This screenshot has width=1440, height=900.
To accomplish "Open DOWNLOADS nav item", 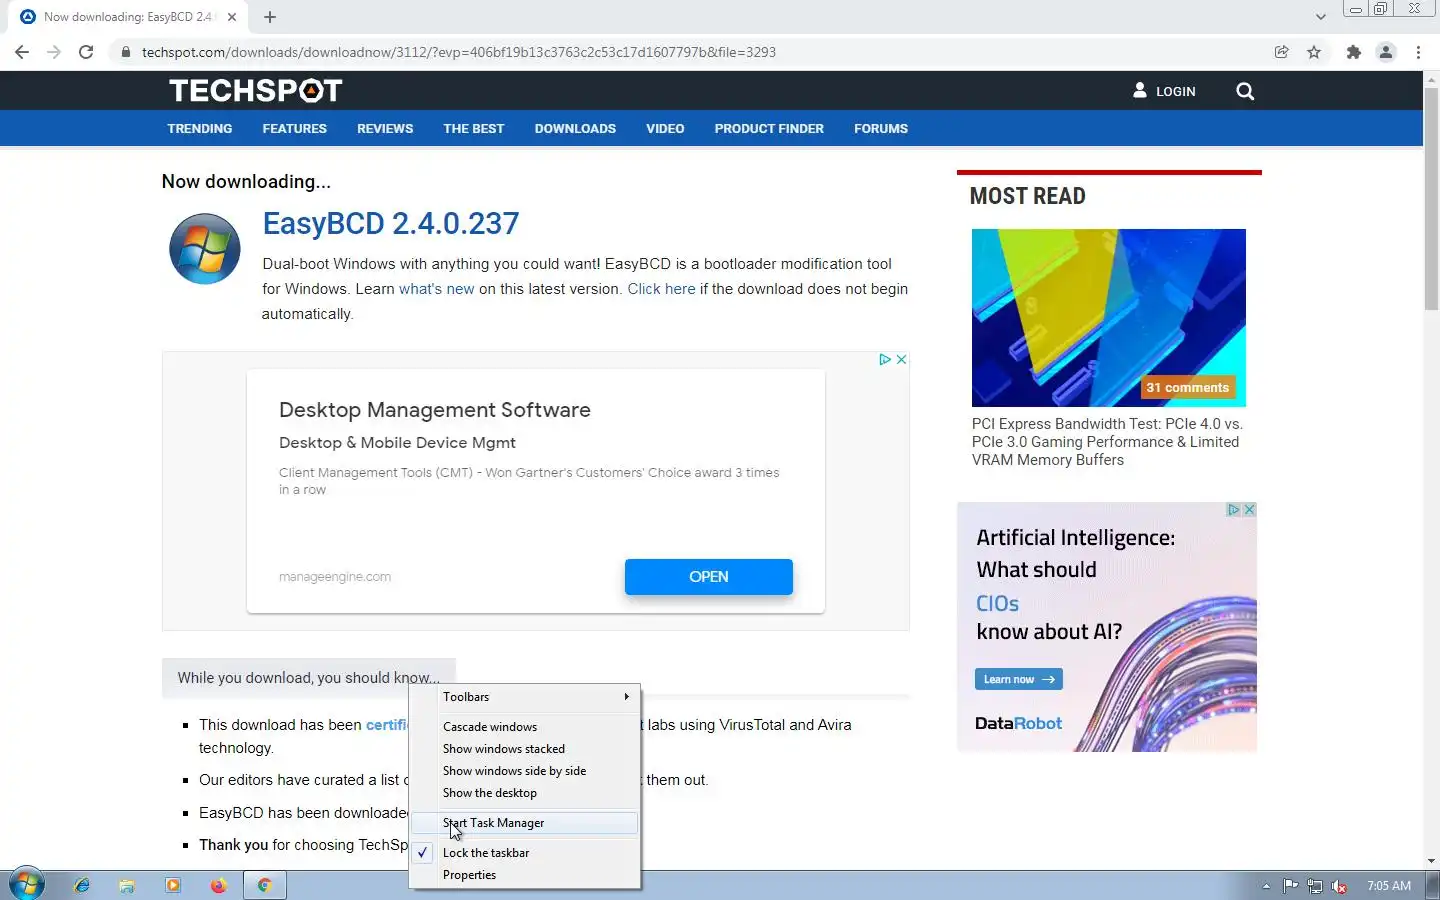I will click(575, 128).
